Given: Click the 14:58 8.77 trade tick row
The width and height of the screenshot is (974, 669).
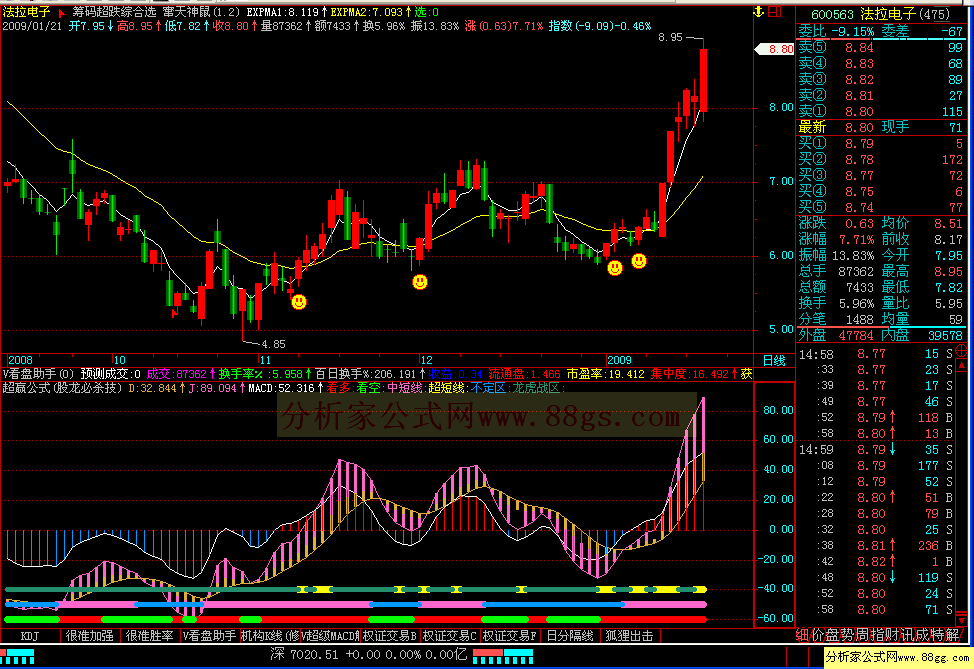Looking at the screenshot, I should click(876, 354).
